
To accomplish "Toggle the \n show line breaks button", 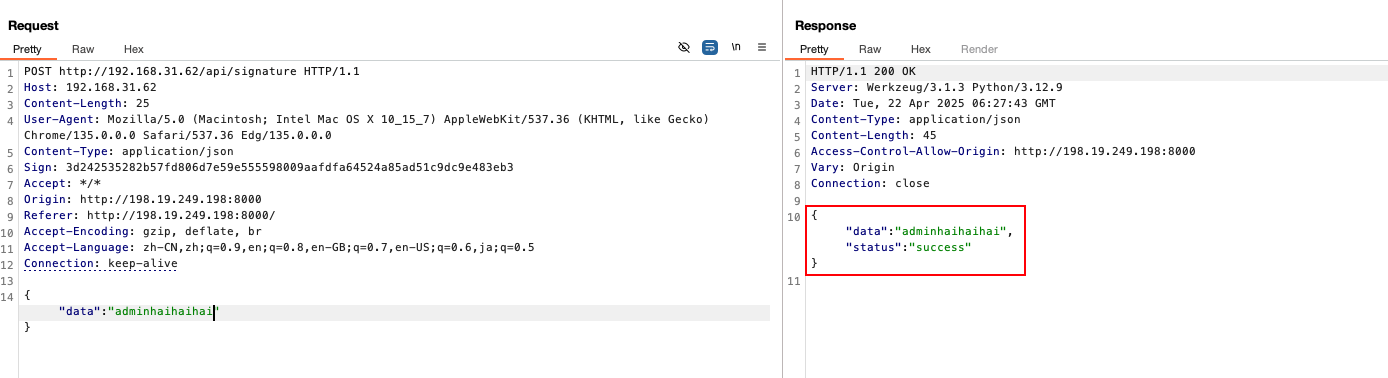I will (736, 47).
